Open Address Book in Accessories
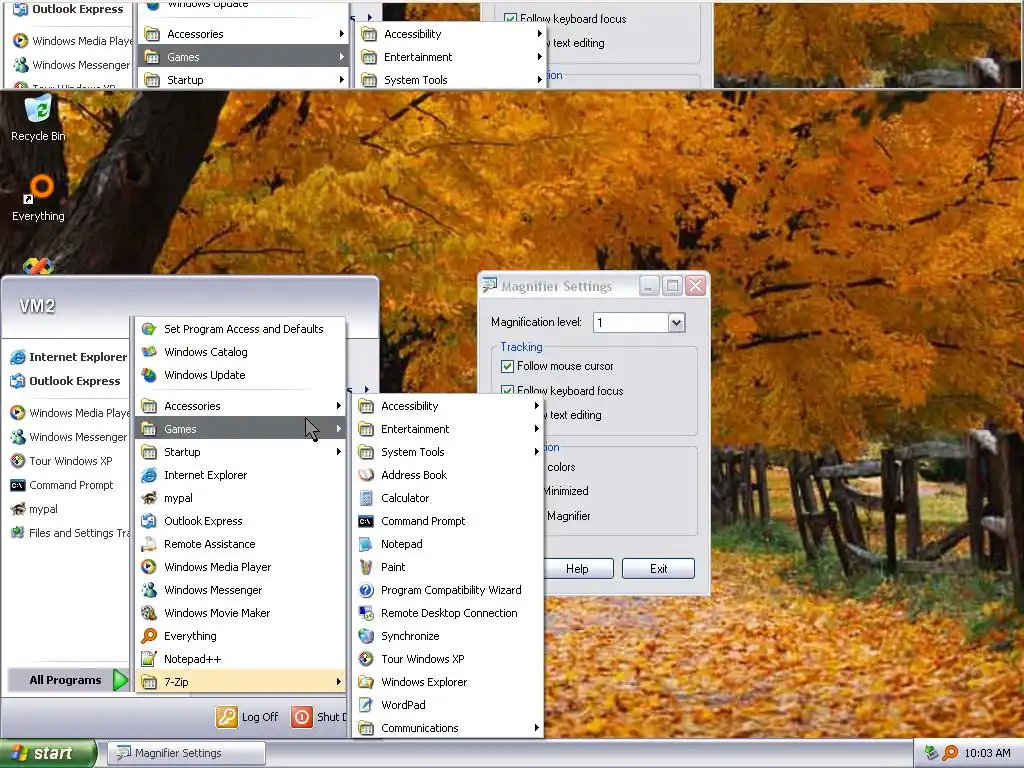The height and width of the screenshot is (768, 1024). 448,475
